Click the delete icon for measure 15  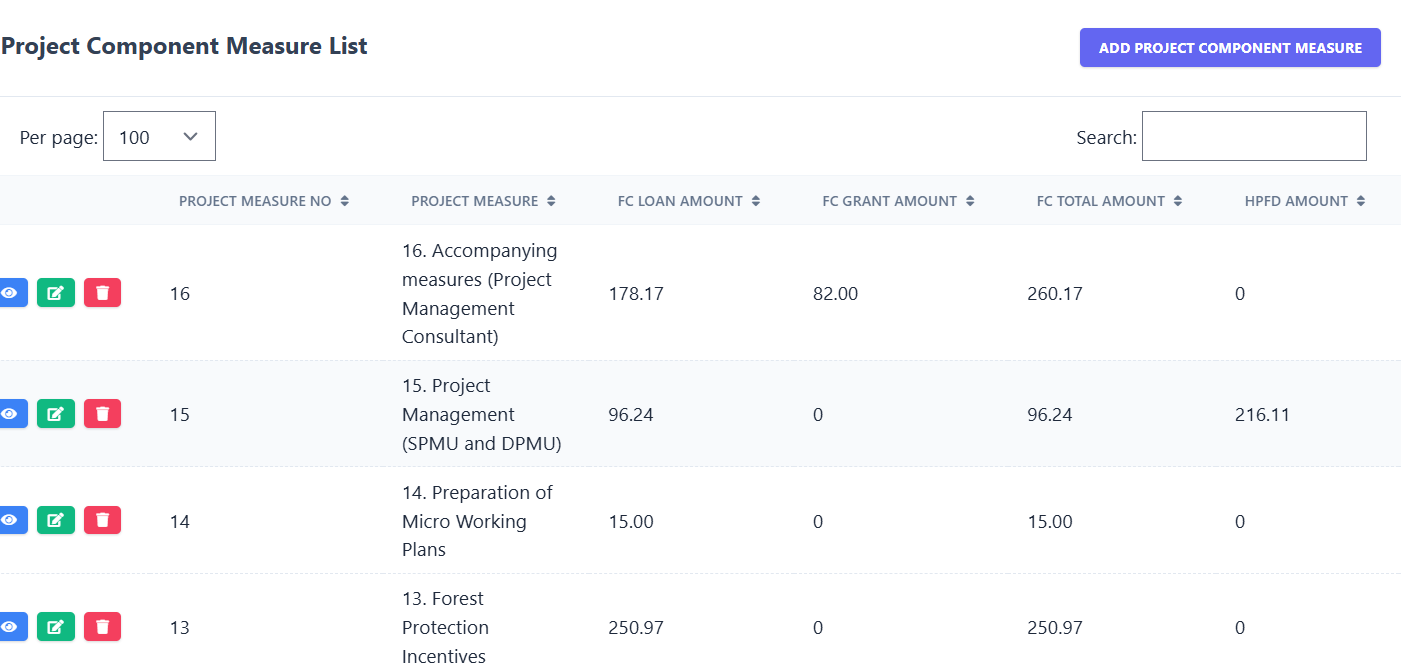(x=102, y=413)
